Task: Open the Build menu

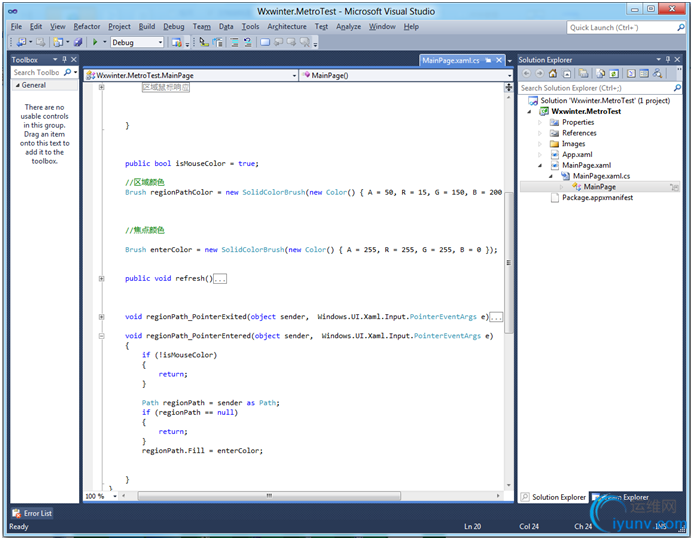Action: [146, 26]
